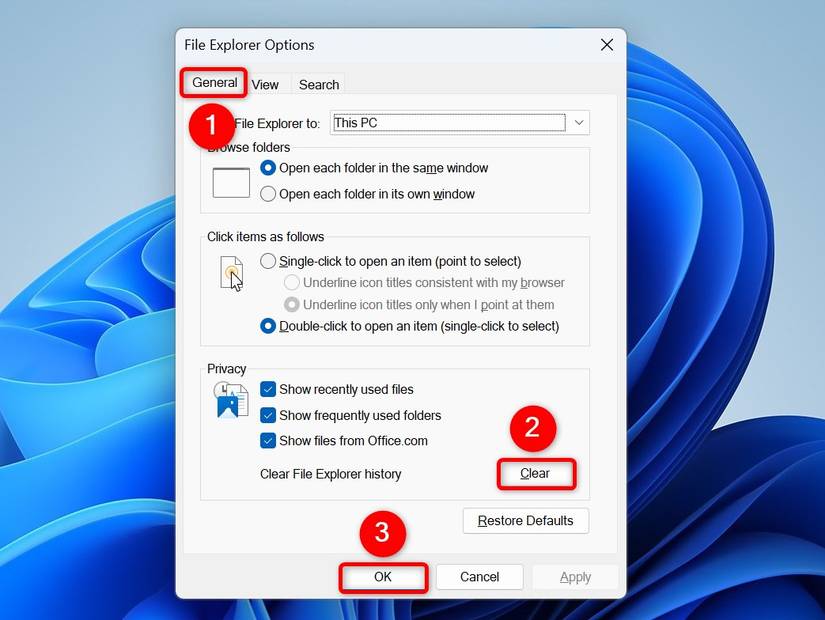Viewport: 825px width, 620px height.
Task: Click Restore Defaults
Action: (x=525, y=520)
